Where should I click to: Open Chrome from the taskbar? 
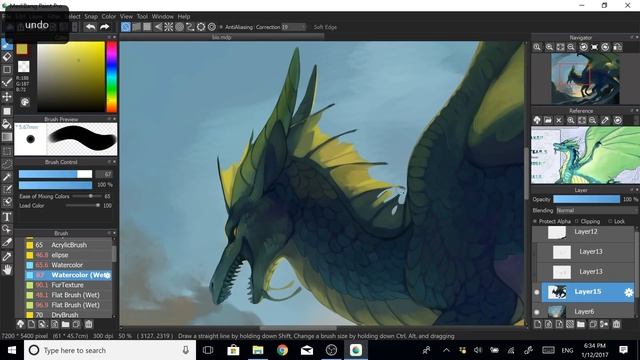point(282,350)
